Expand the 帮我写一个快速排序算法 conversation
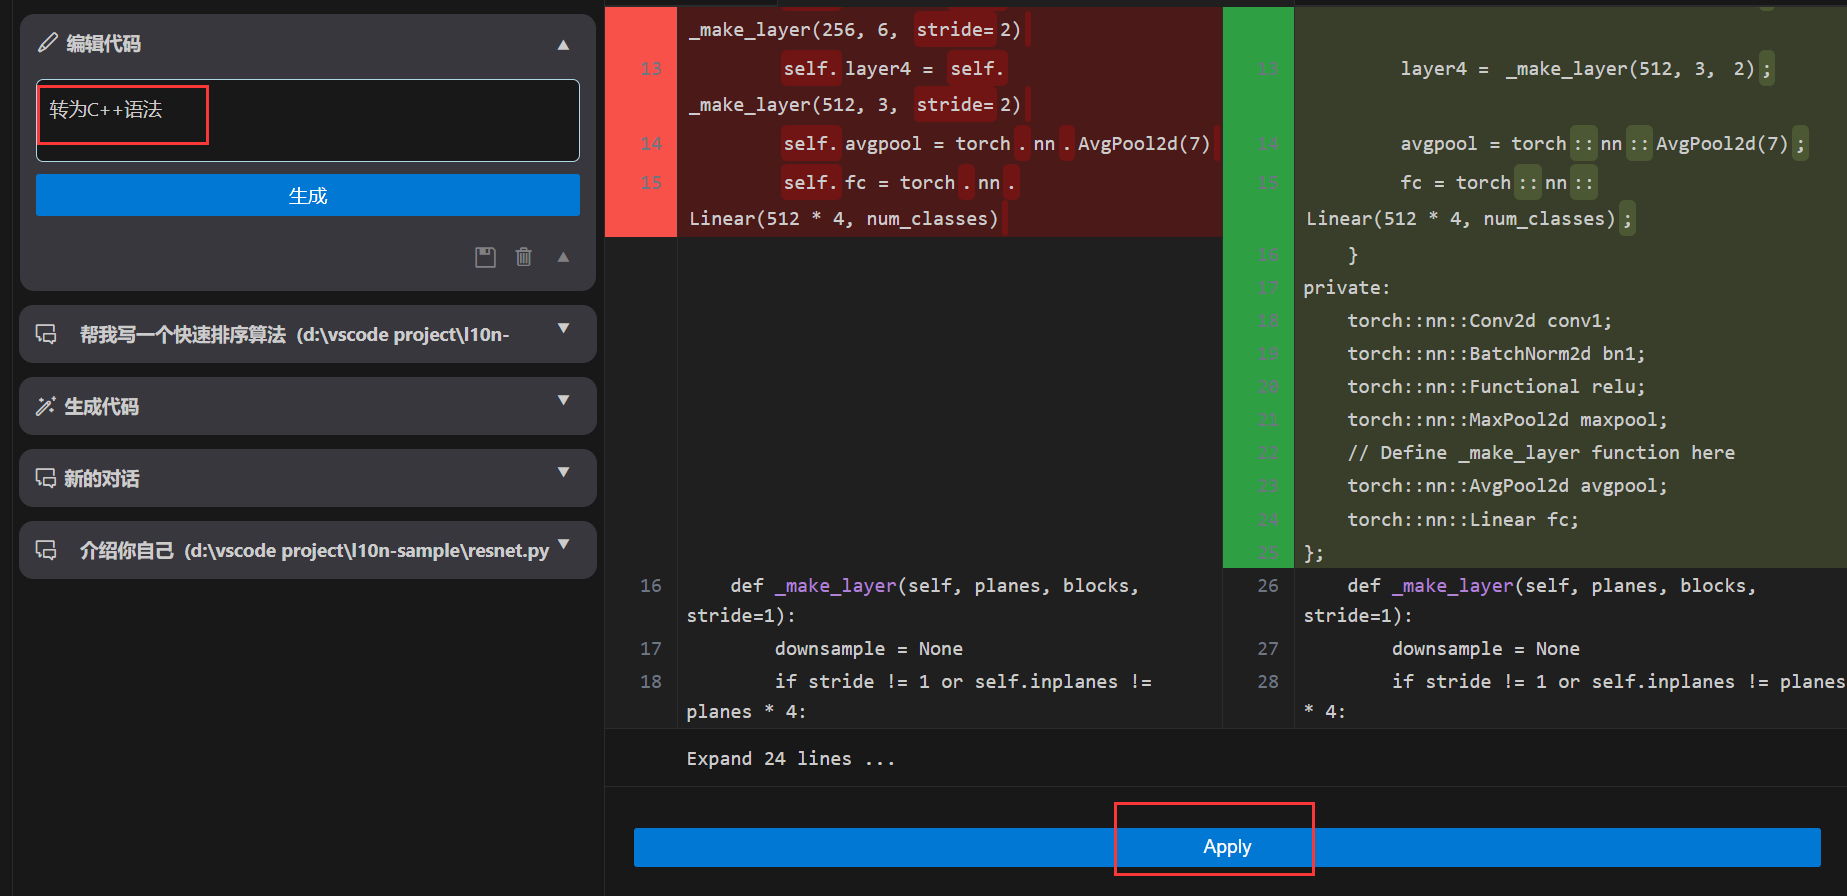Viewport: 1847px width, 896px height. 563,329
